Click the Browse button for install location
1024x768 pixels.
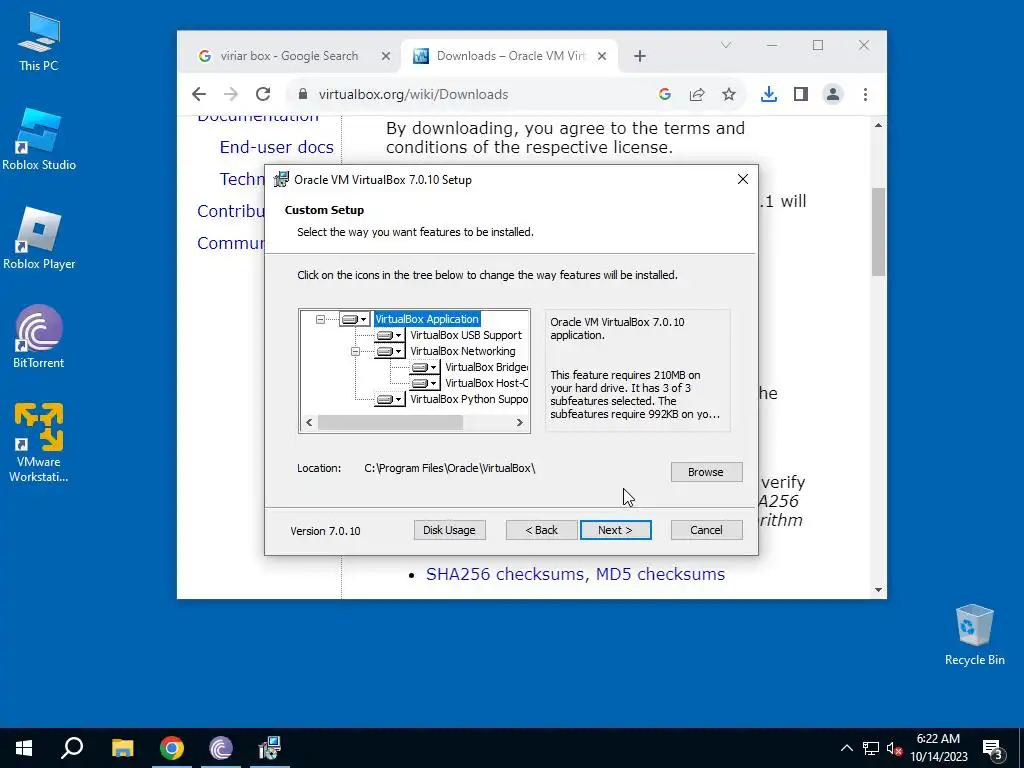coord(706,472)
